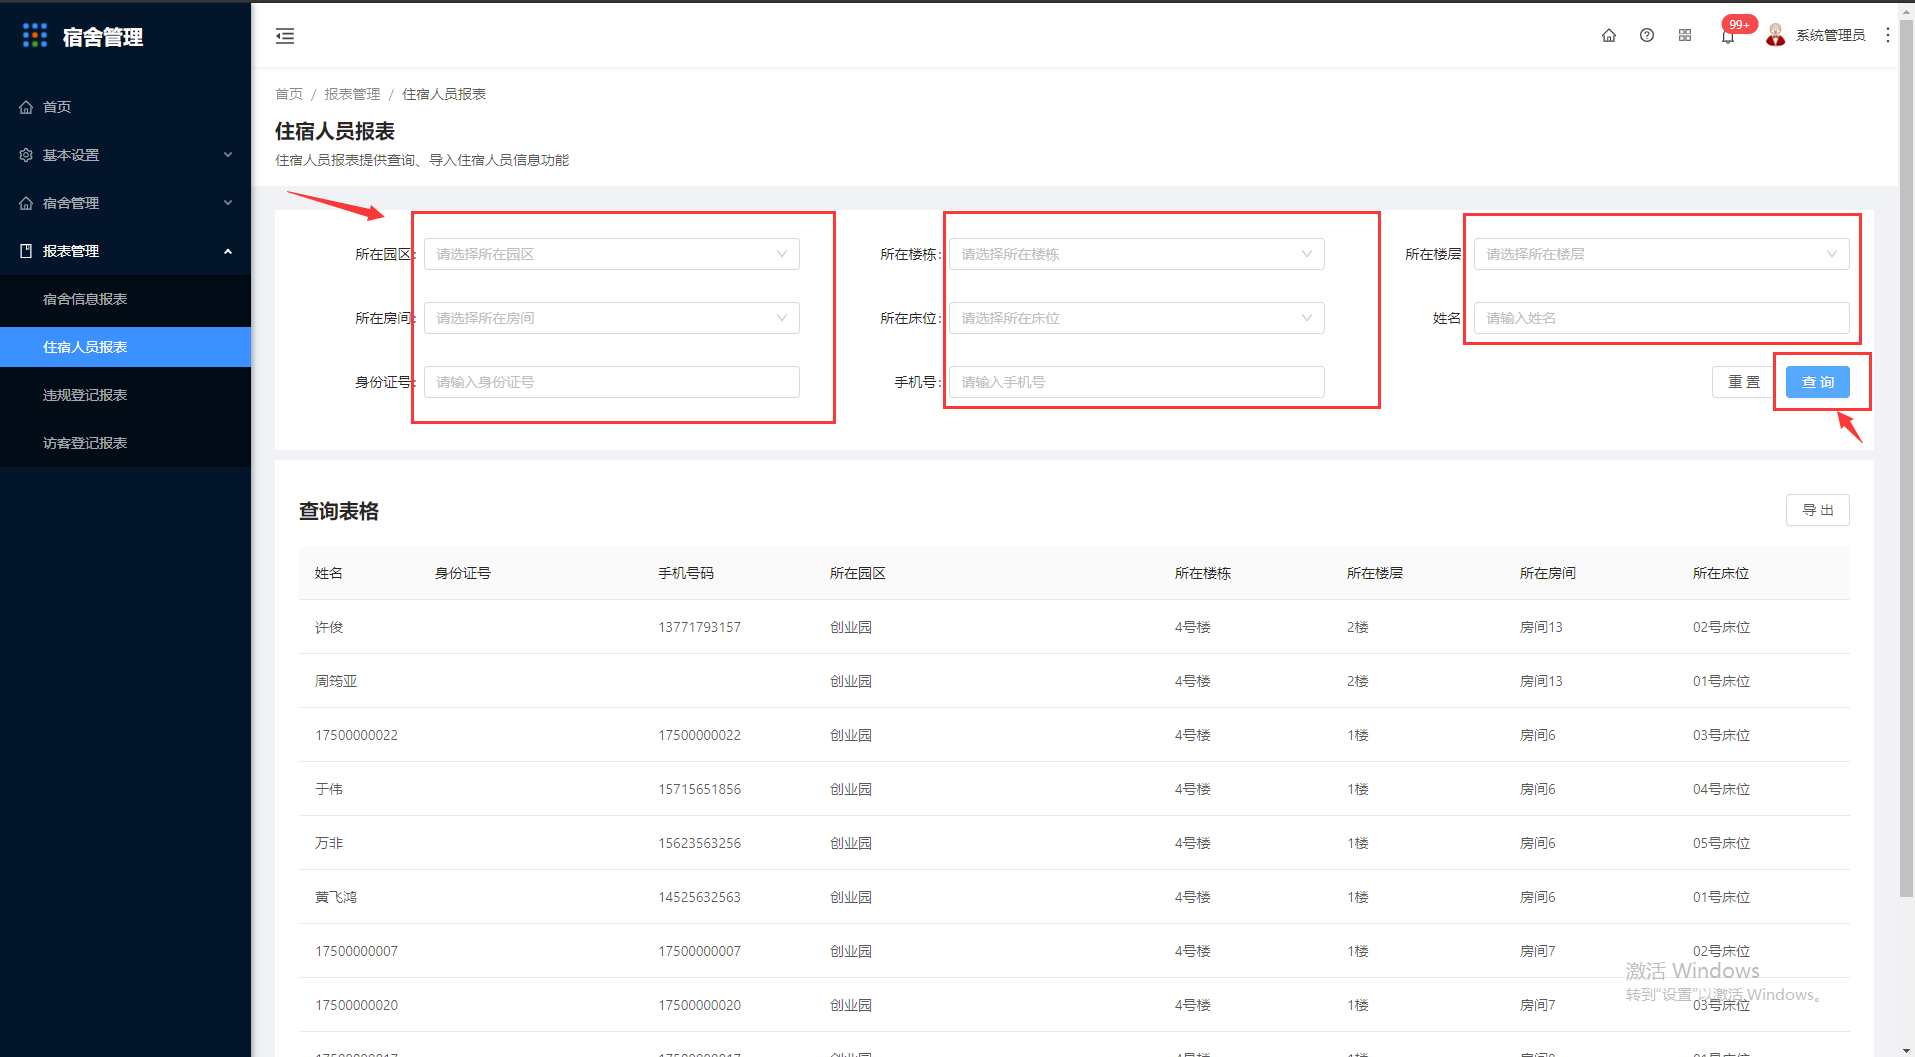This screenshot has height=1057, width=1915.
Task: Click phone number 14525632563
Action: [700, 897]
